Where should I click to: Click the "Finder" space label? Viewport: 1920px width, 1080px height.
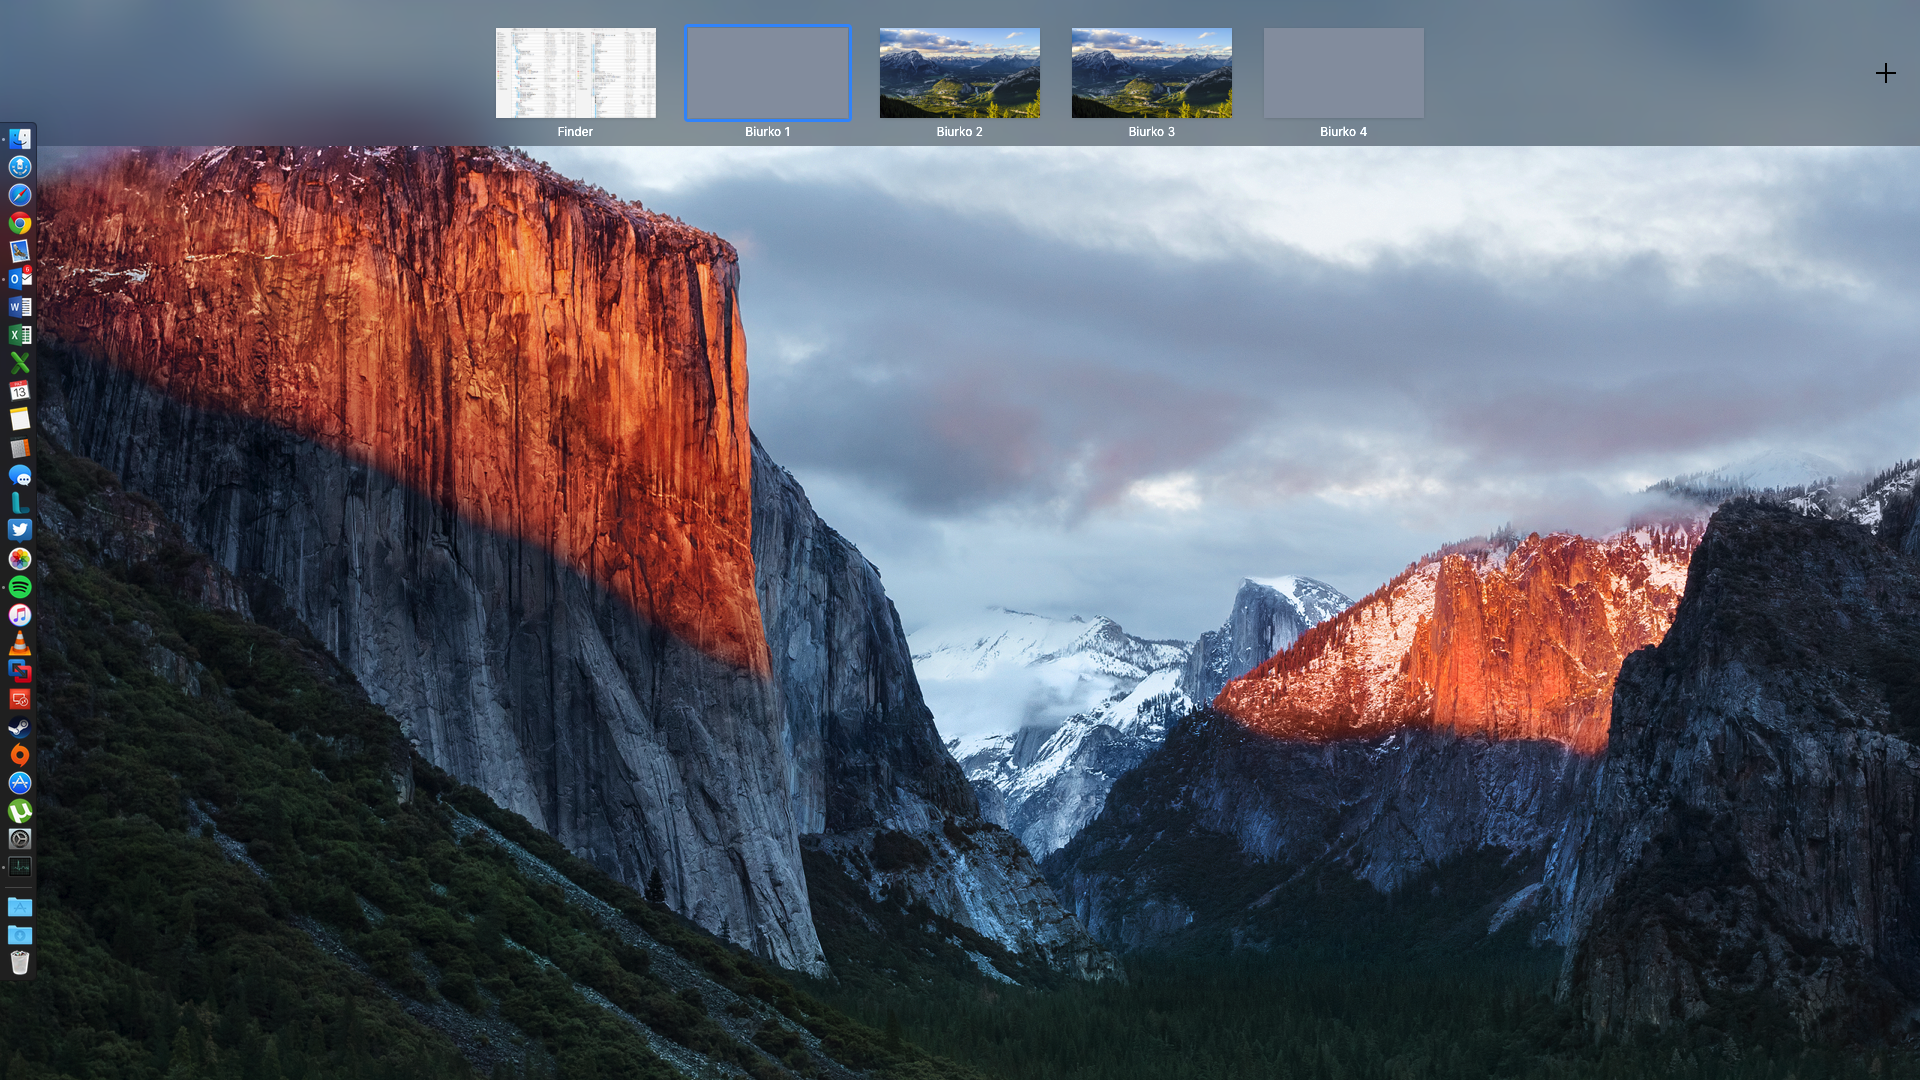575,132
